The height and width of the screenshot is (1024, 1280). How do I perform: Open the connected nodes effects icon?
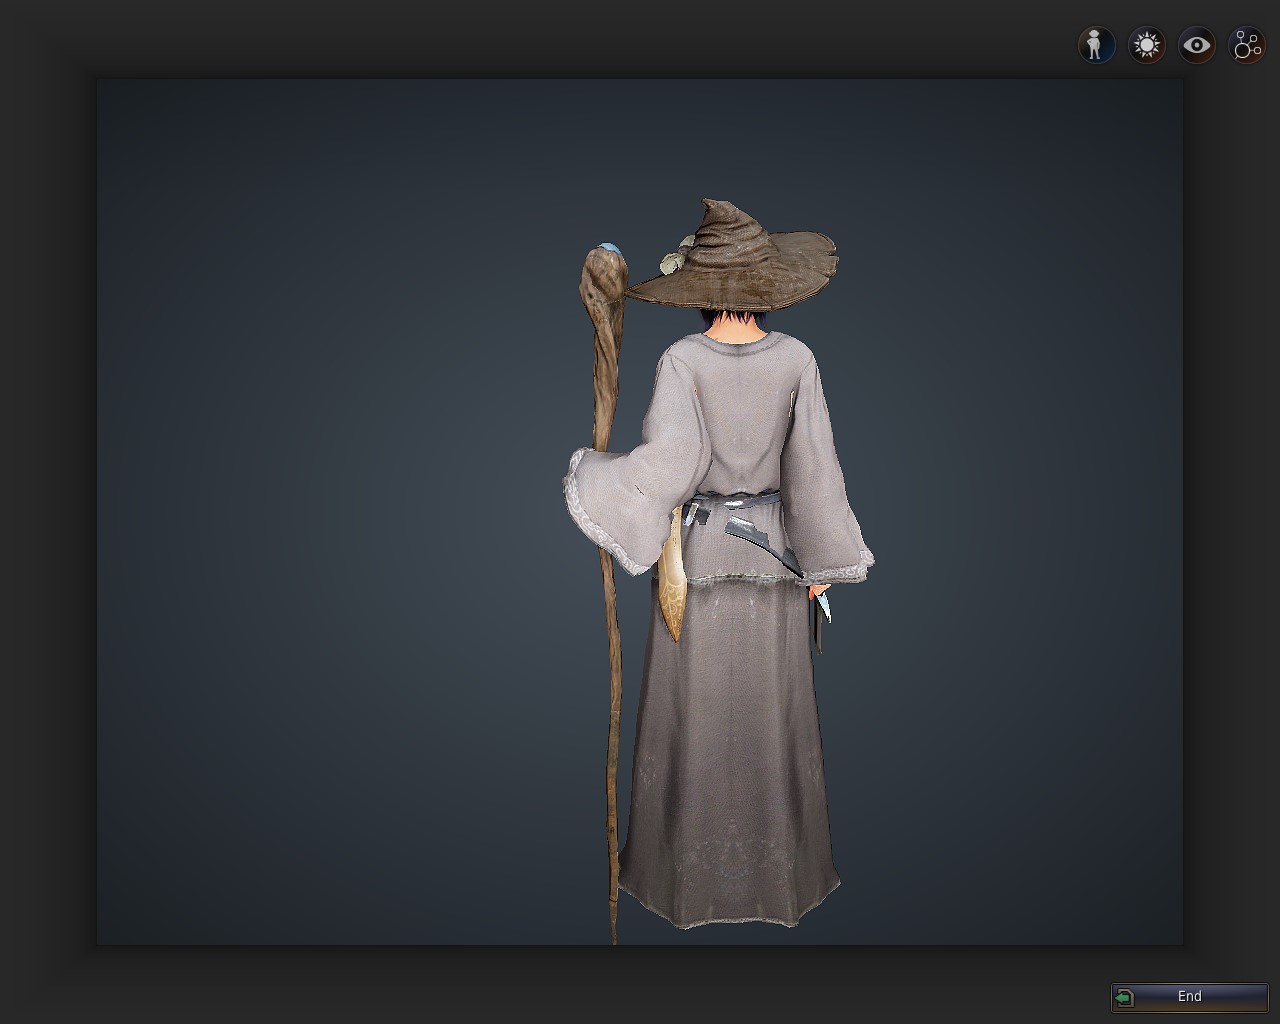[x=1247, y=45]
